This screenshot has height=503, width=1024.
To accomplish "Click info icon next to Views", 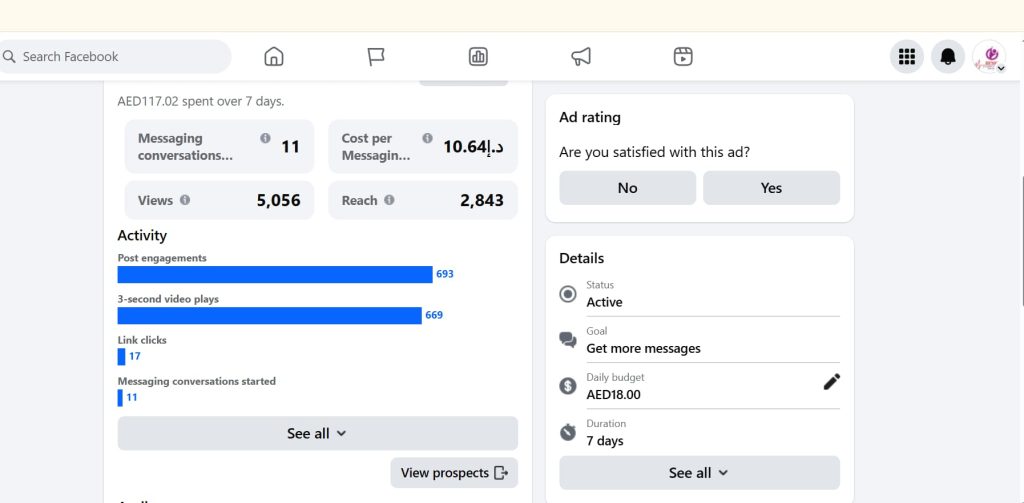I will (x=185, y=200).
